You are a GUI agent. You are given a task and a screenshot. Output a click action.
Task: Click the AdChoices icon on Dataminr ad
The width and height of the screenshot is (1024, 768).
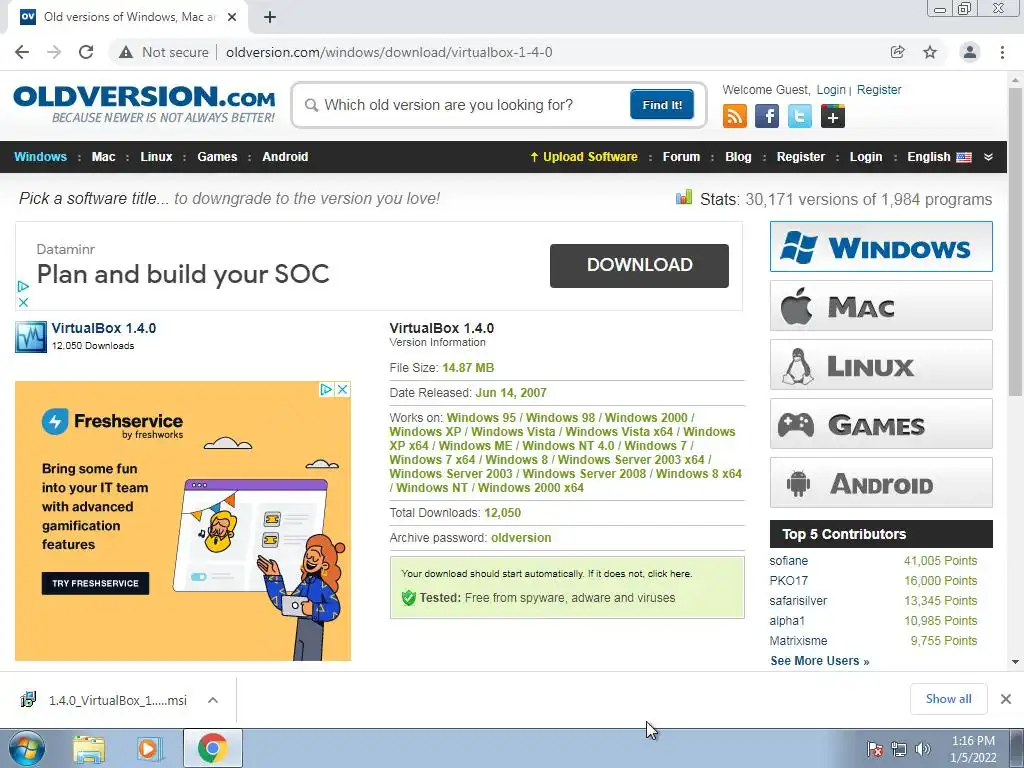[x=23, y=286]
